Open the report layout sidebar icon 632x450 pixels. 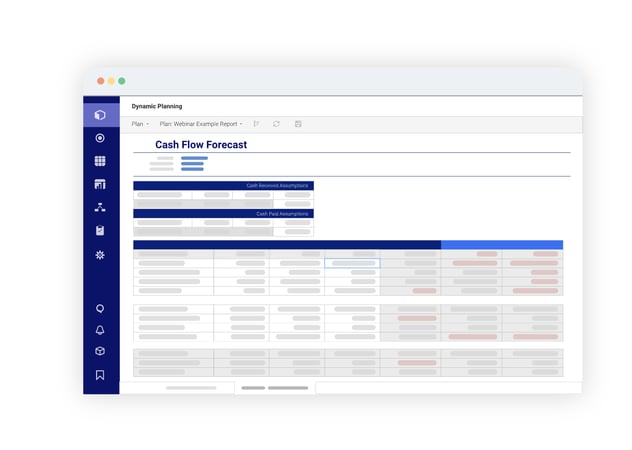[x=100, y=184]
